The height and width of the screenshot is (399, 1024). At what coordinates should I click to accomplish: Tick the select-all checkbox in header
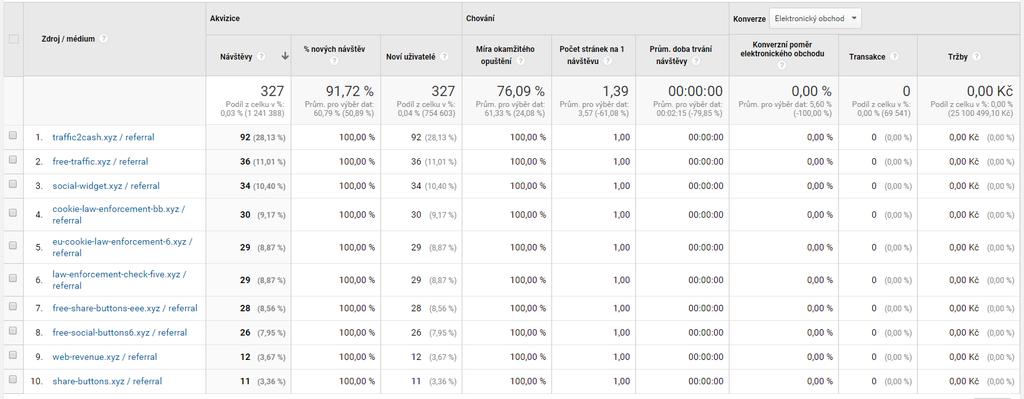[13, 39]
